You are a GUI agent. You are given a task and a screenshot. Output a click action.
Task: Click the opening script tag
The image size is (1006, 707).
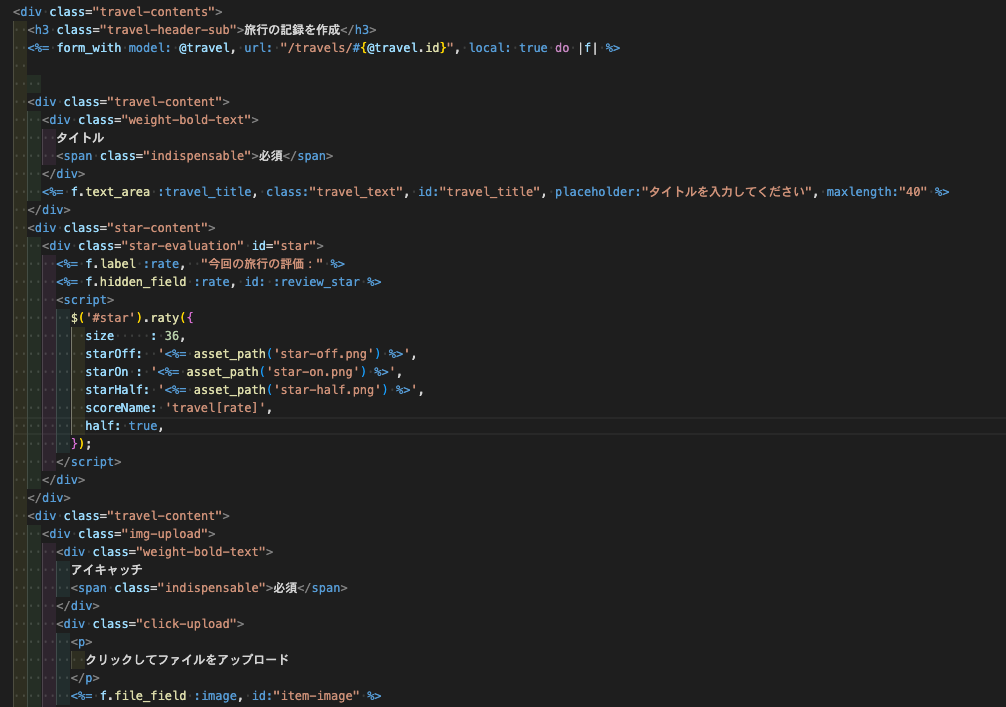click(x=85, y=299)
